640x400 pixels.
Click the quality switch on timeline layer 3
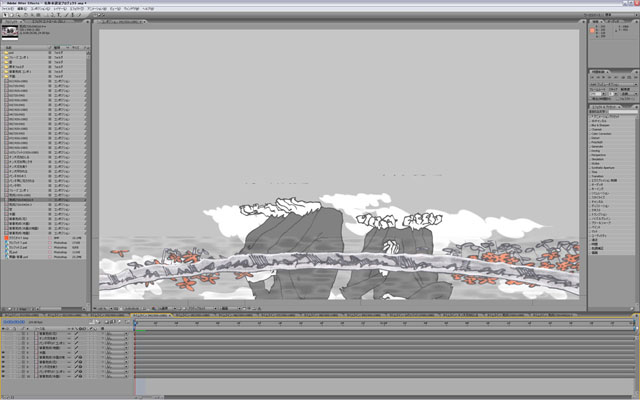(76, 343)
